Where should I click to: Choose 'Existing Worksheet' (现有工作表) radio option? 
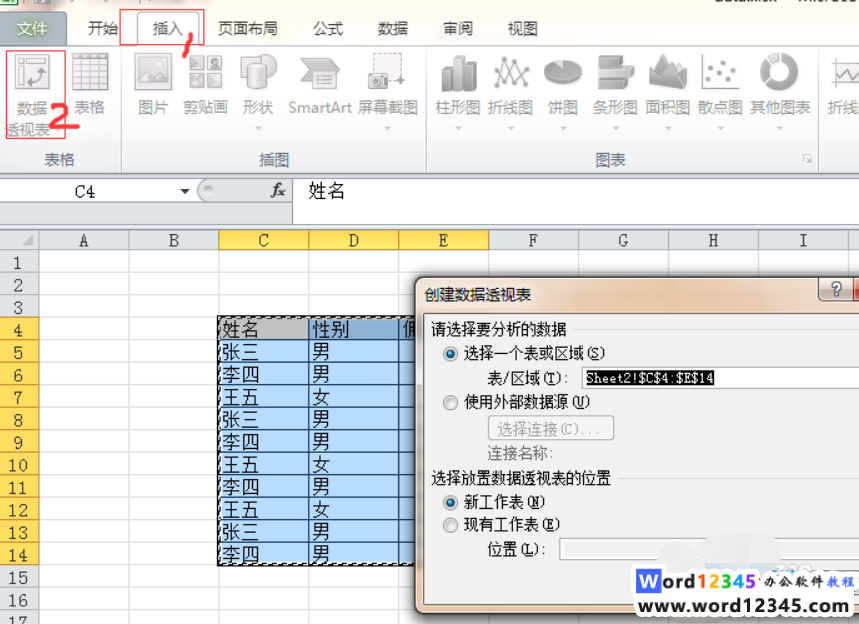click(x=450, y=525)
